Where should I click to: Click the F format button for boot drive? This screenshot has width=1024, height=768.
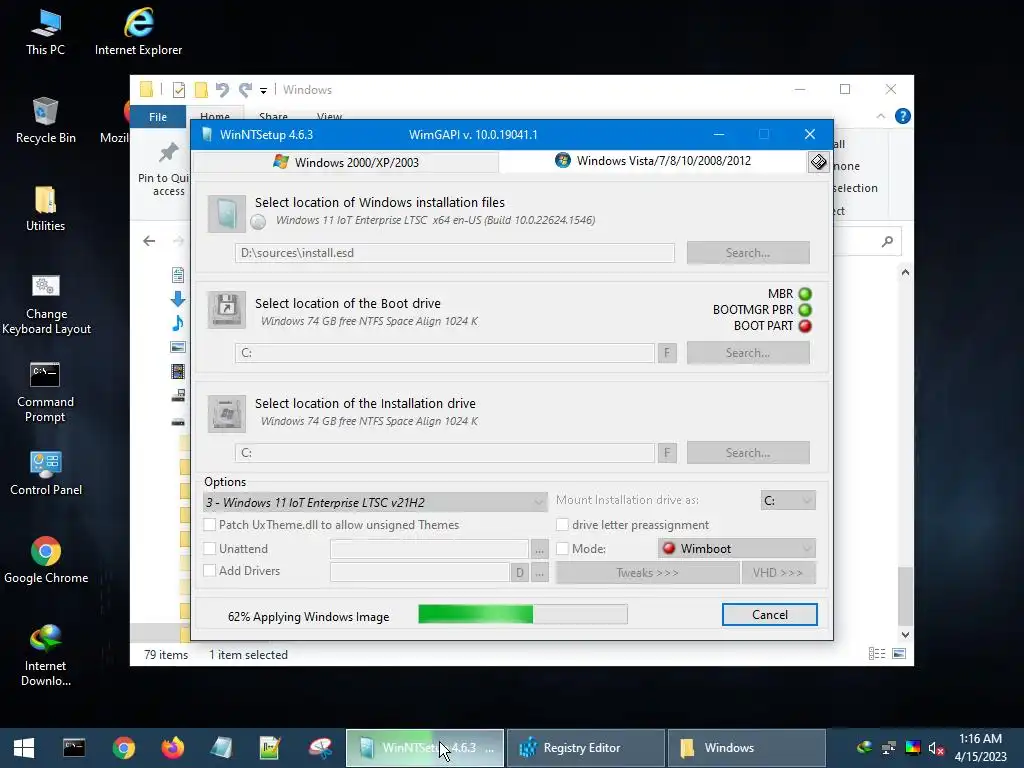[x=667, y=353]
